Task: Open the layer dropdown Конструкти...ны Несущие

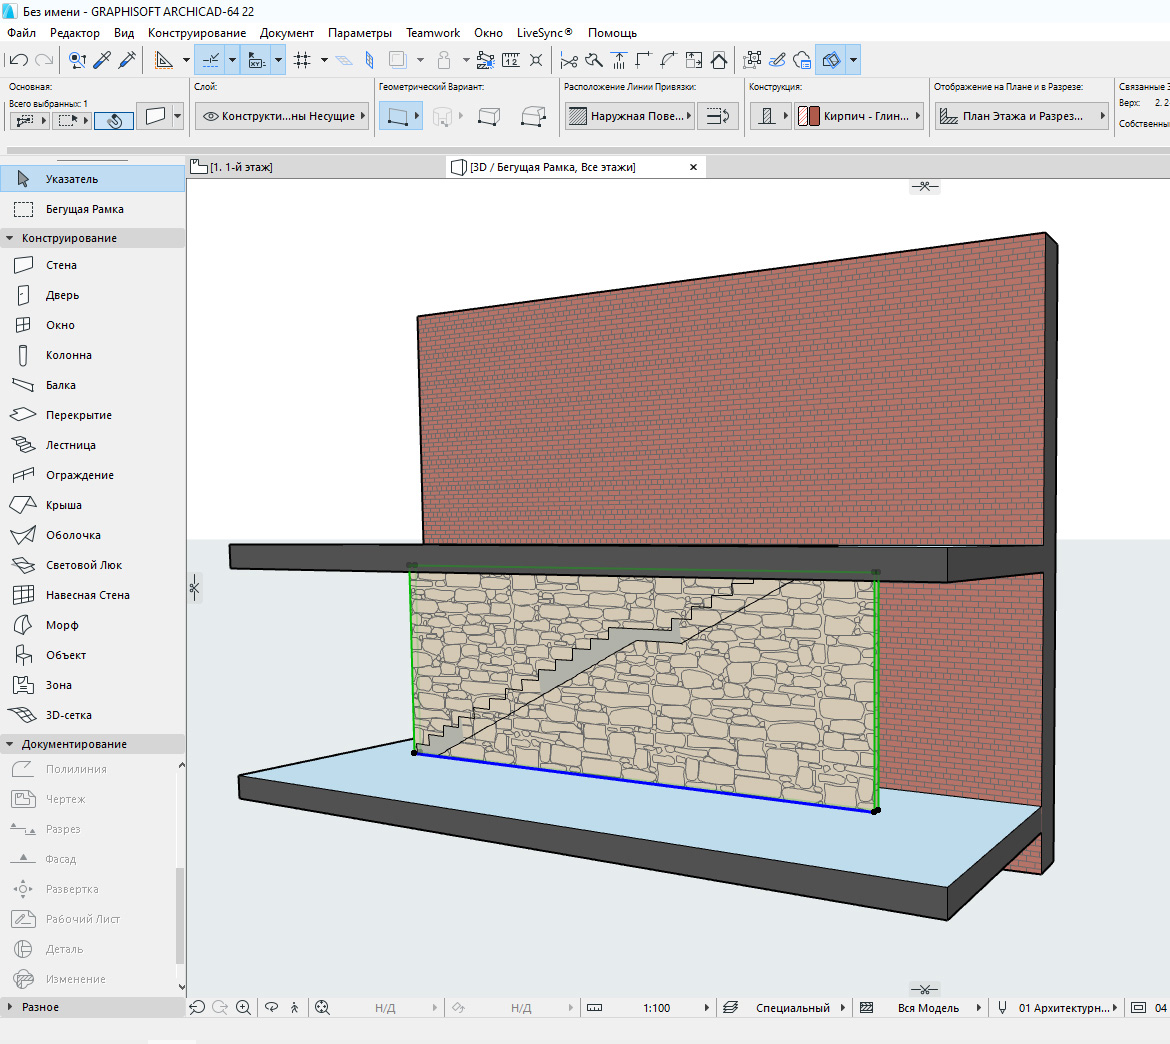Action: coord(281,116)
